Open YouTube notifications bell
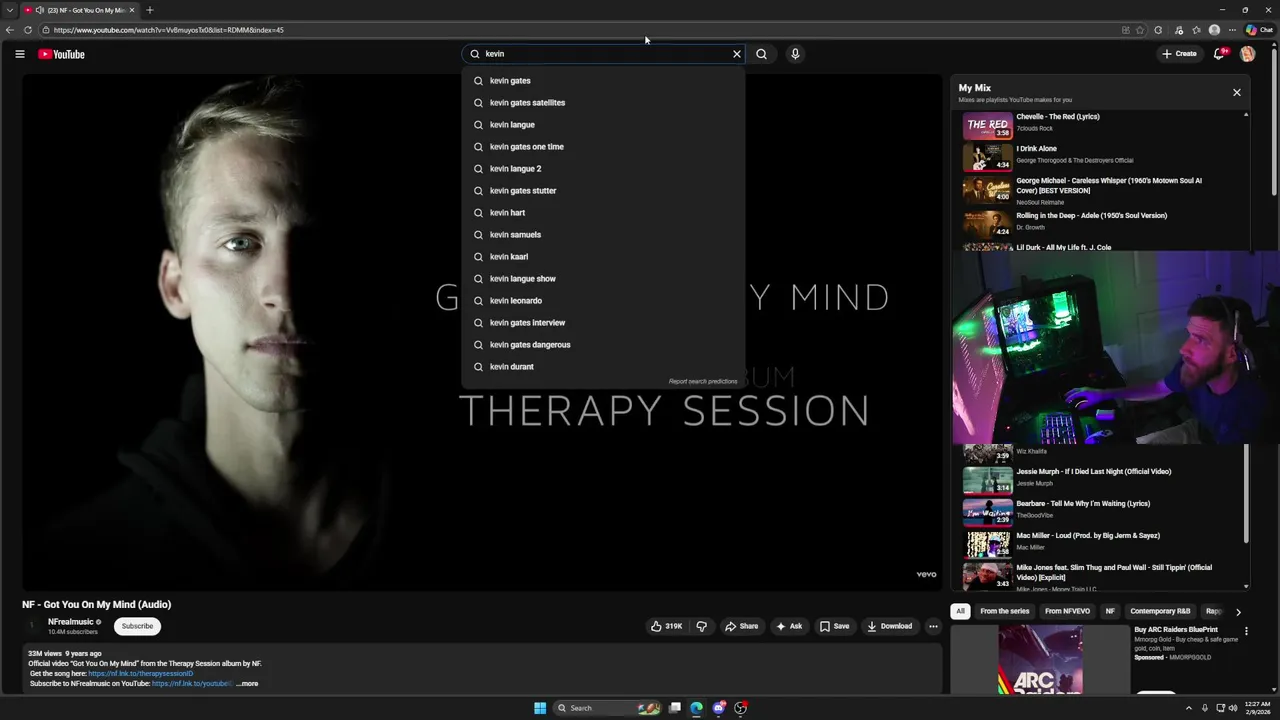The image size is (1280, 720). click(x=1219, y=54)
